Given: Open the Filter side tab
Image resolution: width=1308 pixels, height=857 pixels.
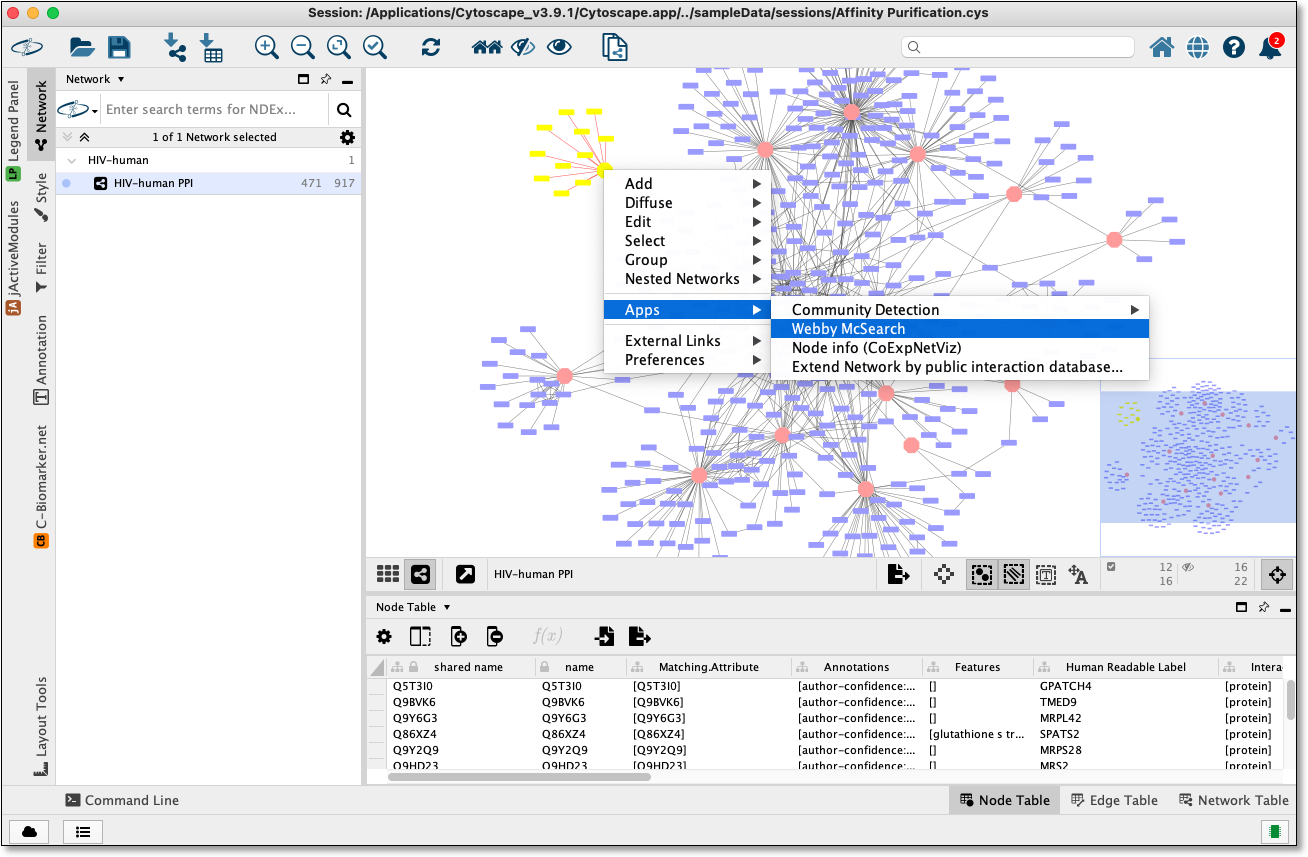Looking at the screenshot, I should [41, 267].
